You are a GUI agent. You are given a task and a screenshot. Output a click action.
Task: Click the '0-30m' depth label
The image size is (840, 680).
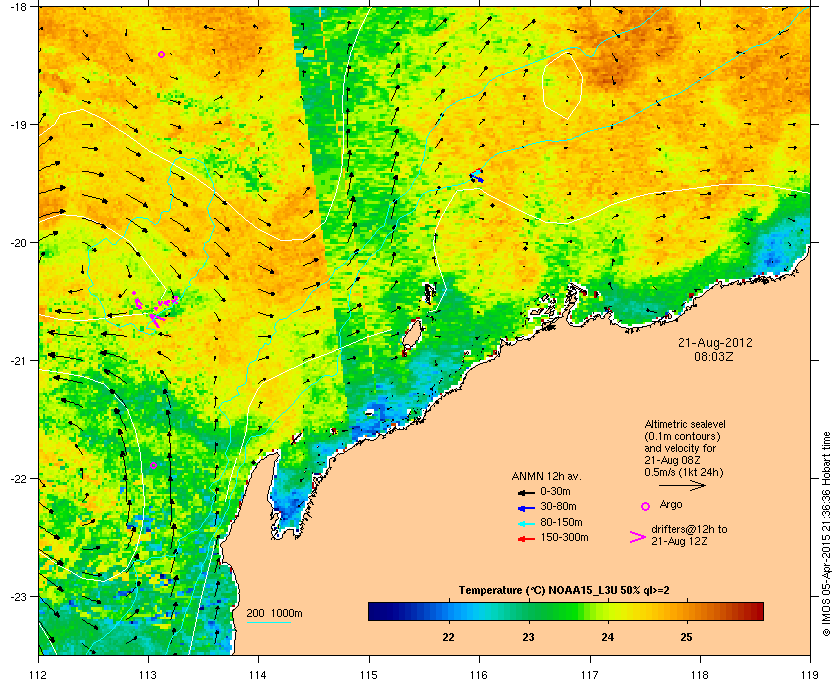pos(555,491)
